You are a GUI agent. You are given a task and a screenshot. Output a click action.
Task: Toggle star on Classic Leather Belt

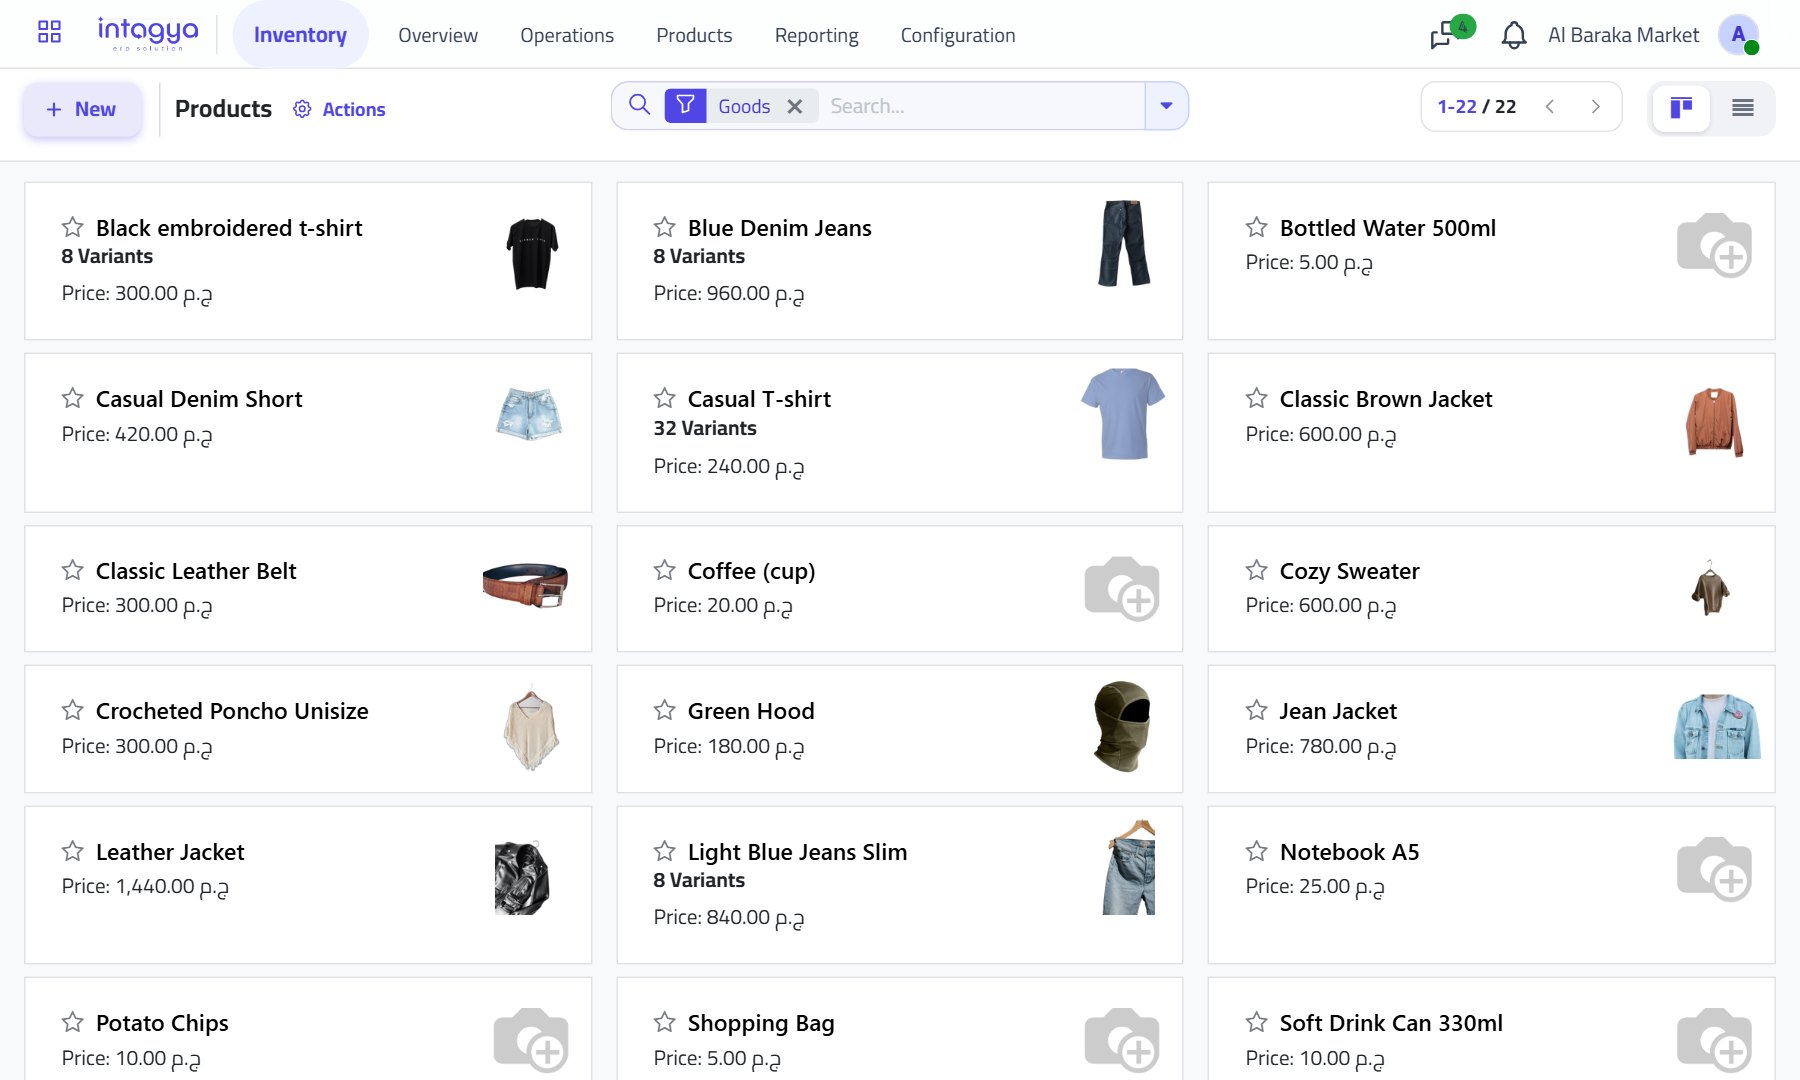click(x=72, y=570)
